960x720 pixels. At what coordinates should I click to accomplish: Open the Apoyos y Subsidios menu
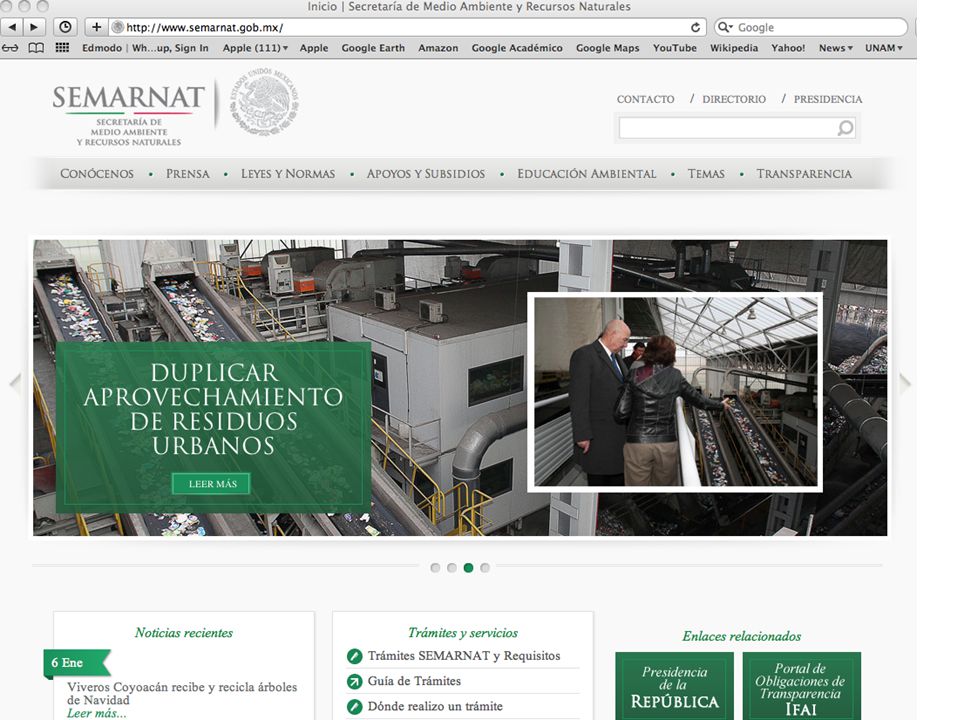point(426,174)
